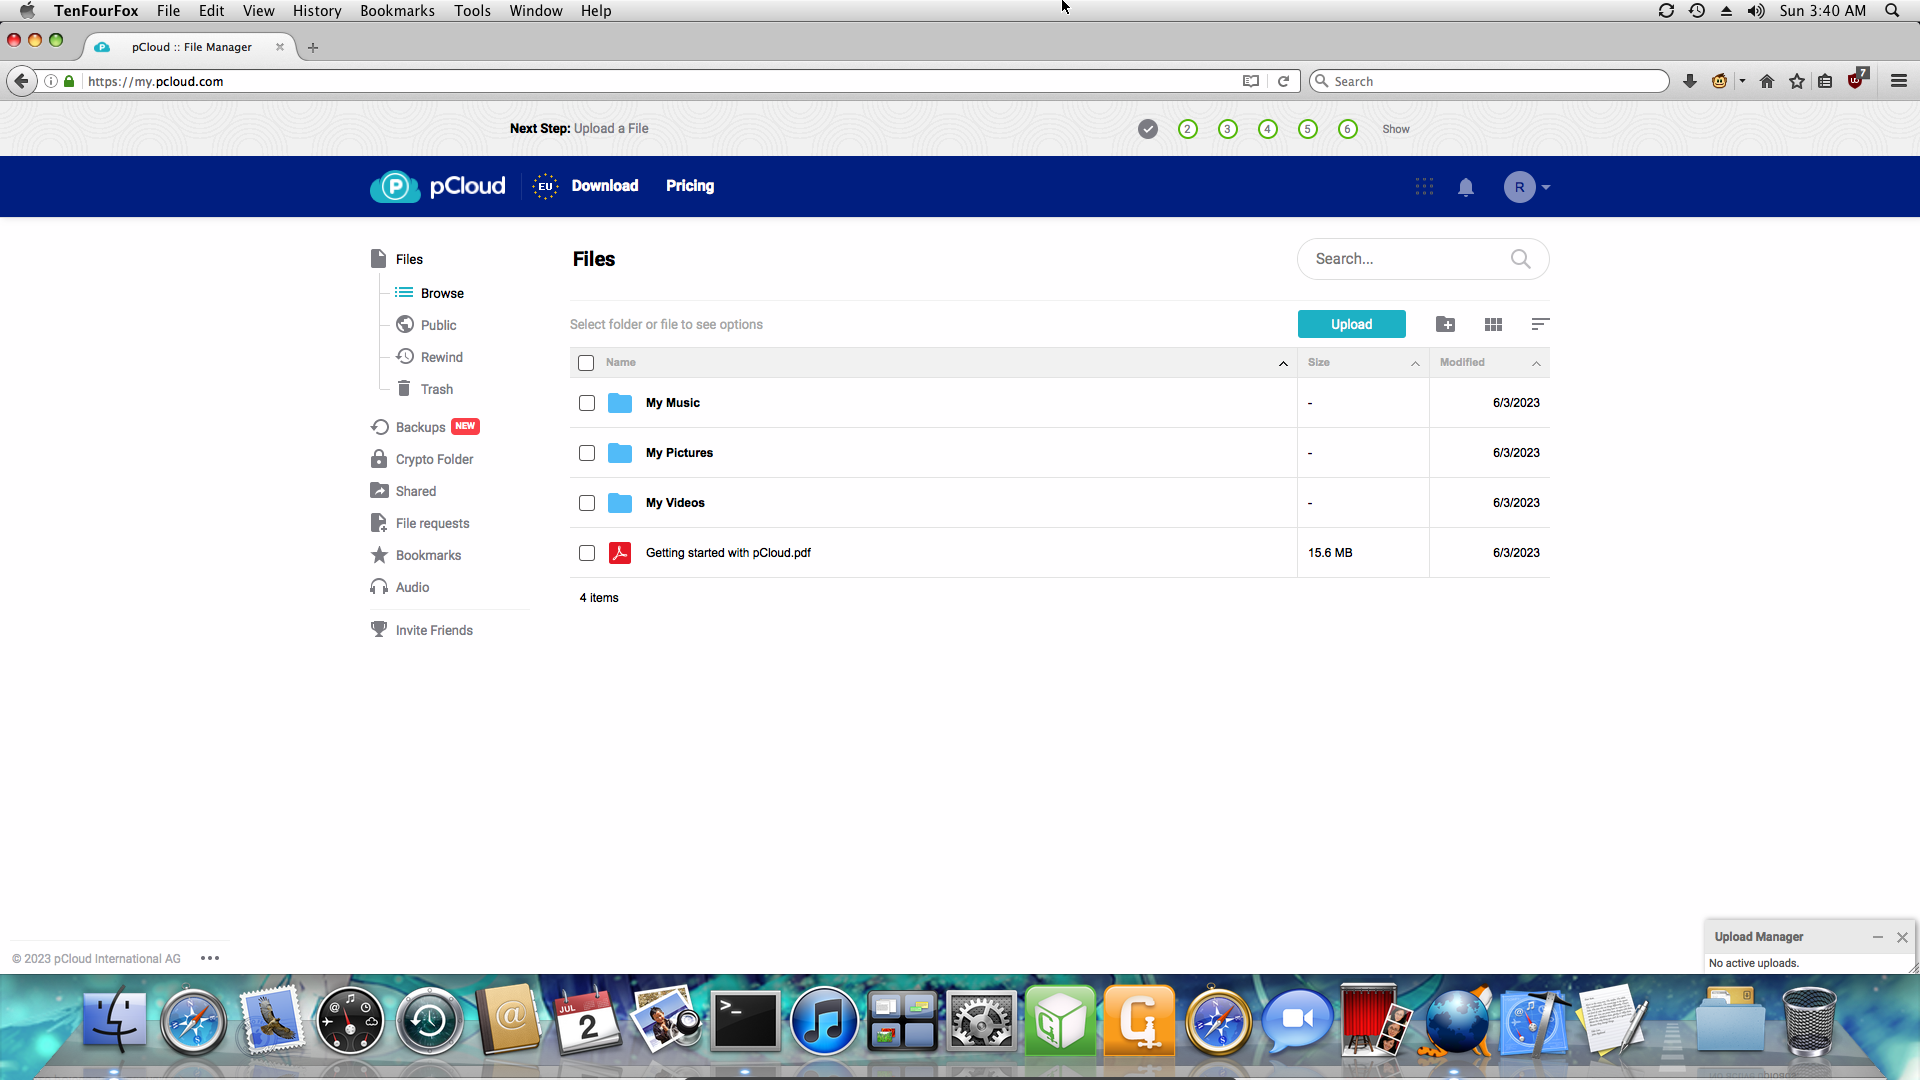Switch to grid view icon
This screenshot has width=1920, height=1080.
1493,324
